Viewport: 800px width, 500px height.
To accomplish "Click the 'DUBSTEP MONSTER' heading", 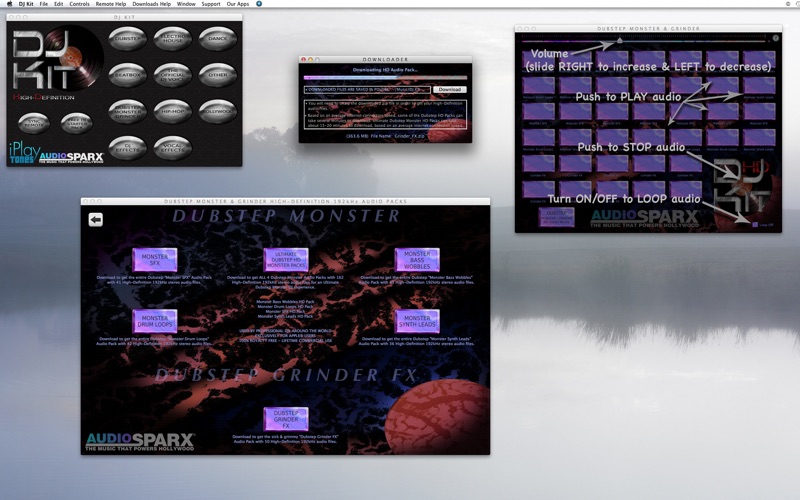I will tap(286, 216).
